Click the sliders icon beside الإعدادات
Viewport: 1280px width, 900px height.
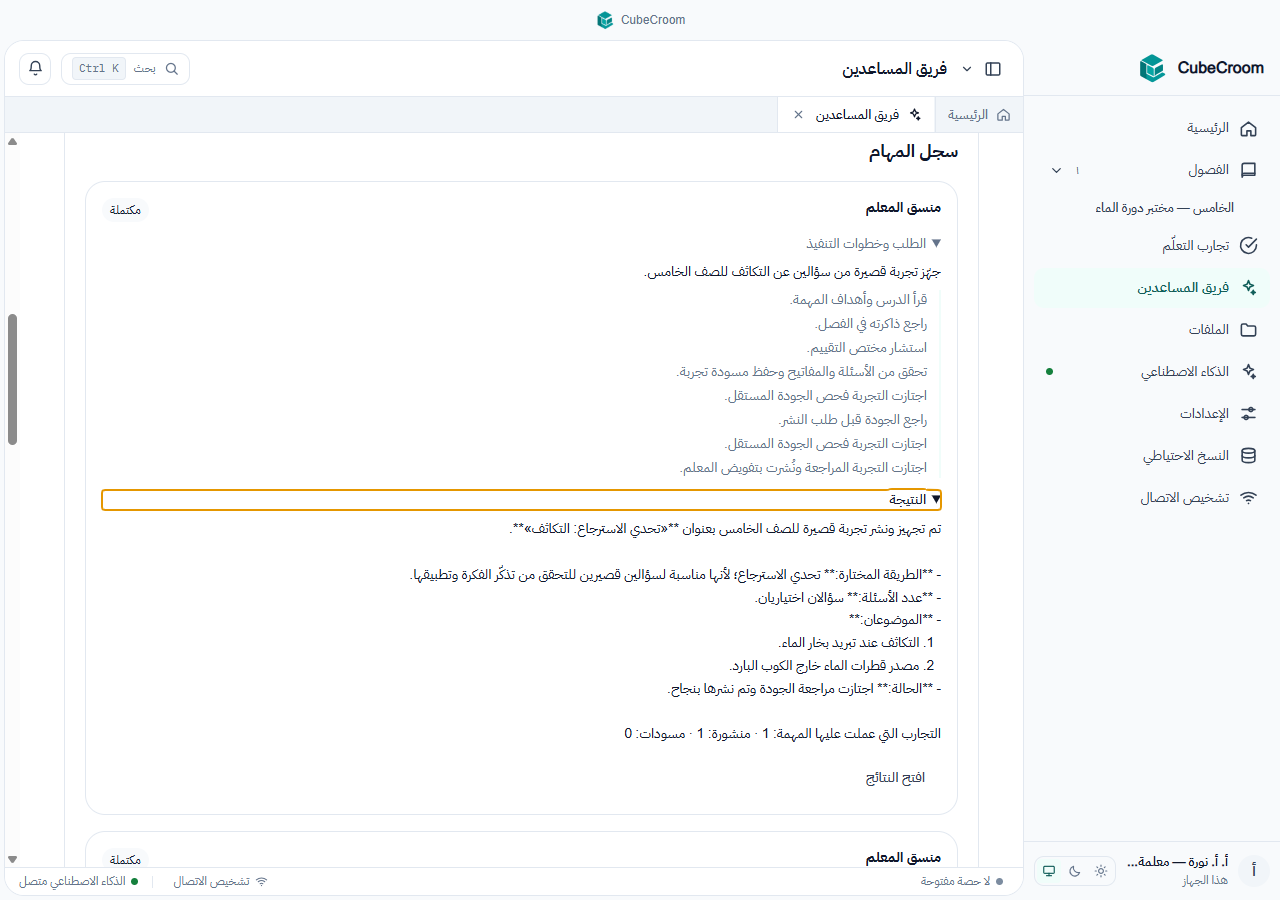pyautogui.click(x=1248, y=414)
